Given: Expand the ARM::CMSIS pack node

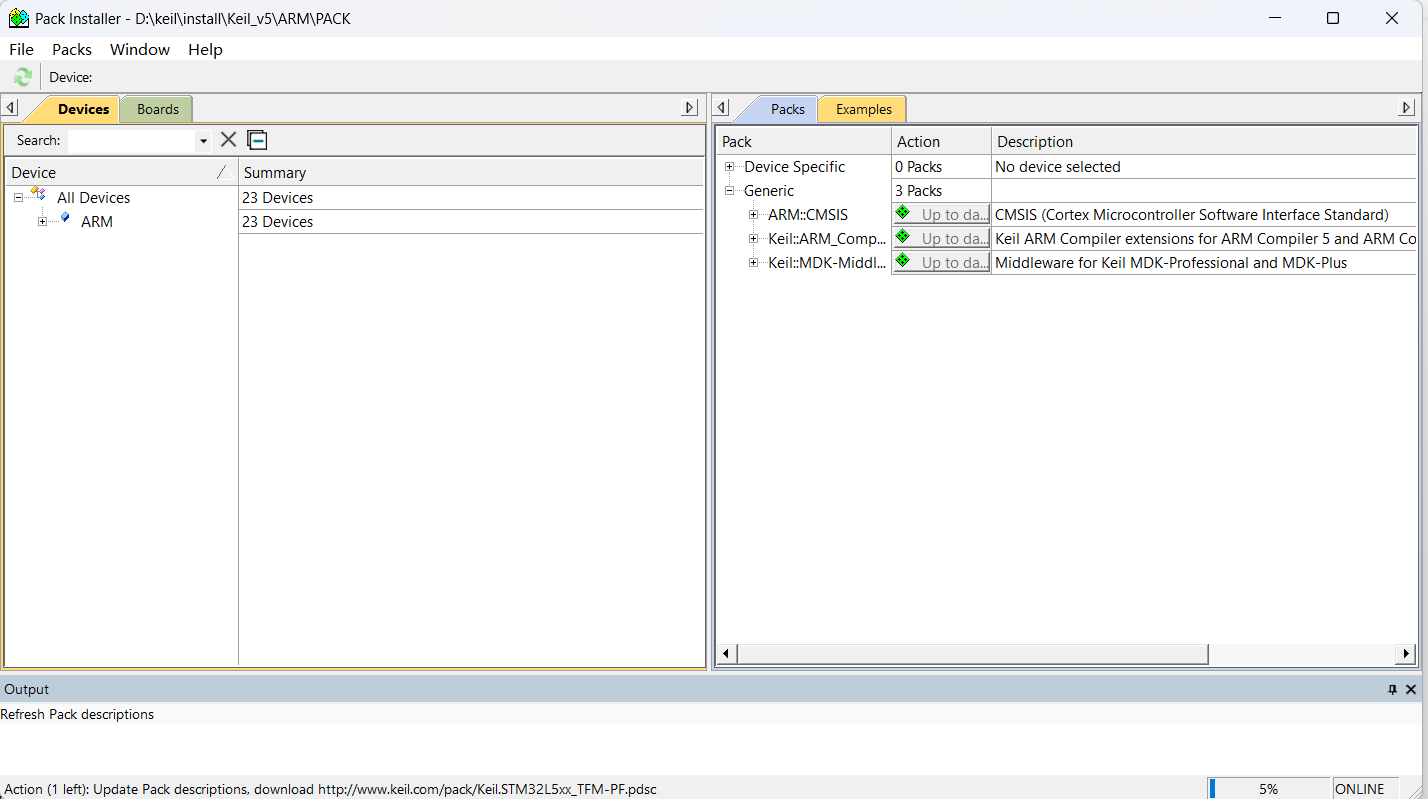Looking at the screenshot, I should point(754,215).
